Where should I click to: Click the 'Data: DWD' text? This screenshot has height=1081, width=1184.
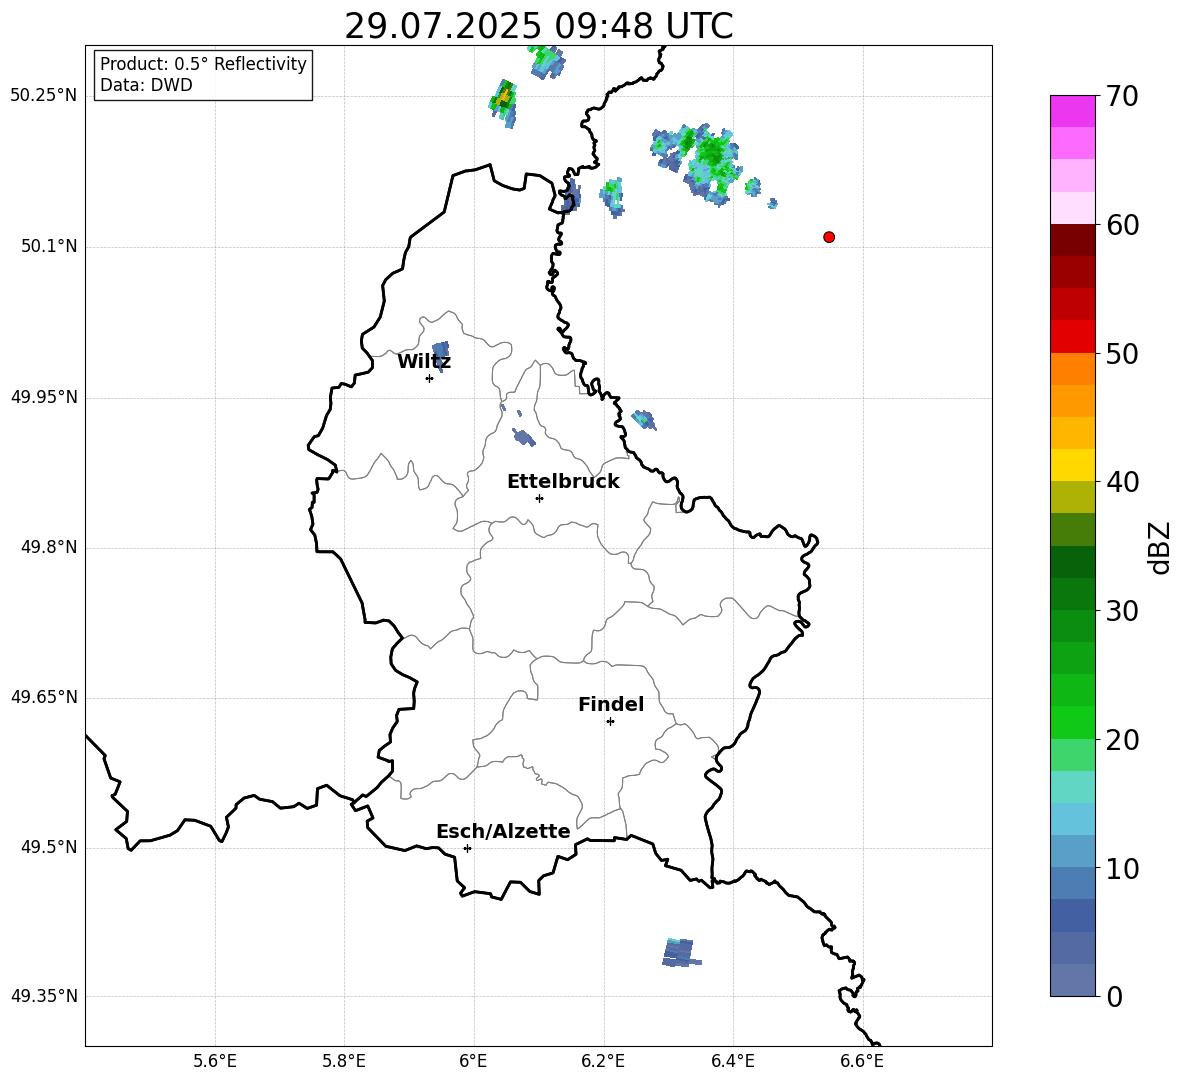point(146,85)
